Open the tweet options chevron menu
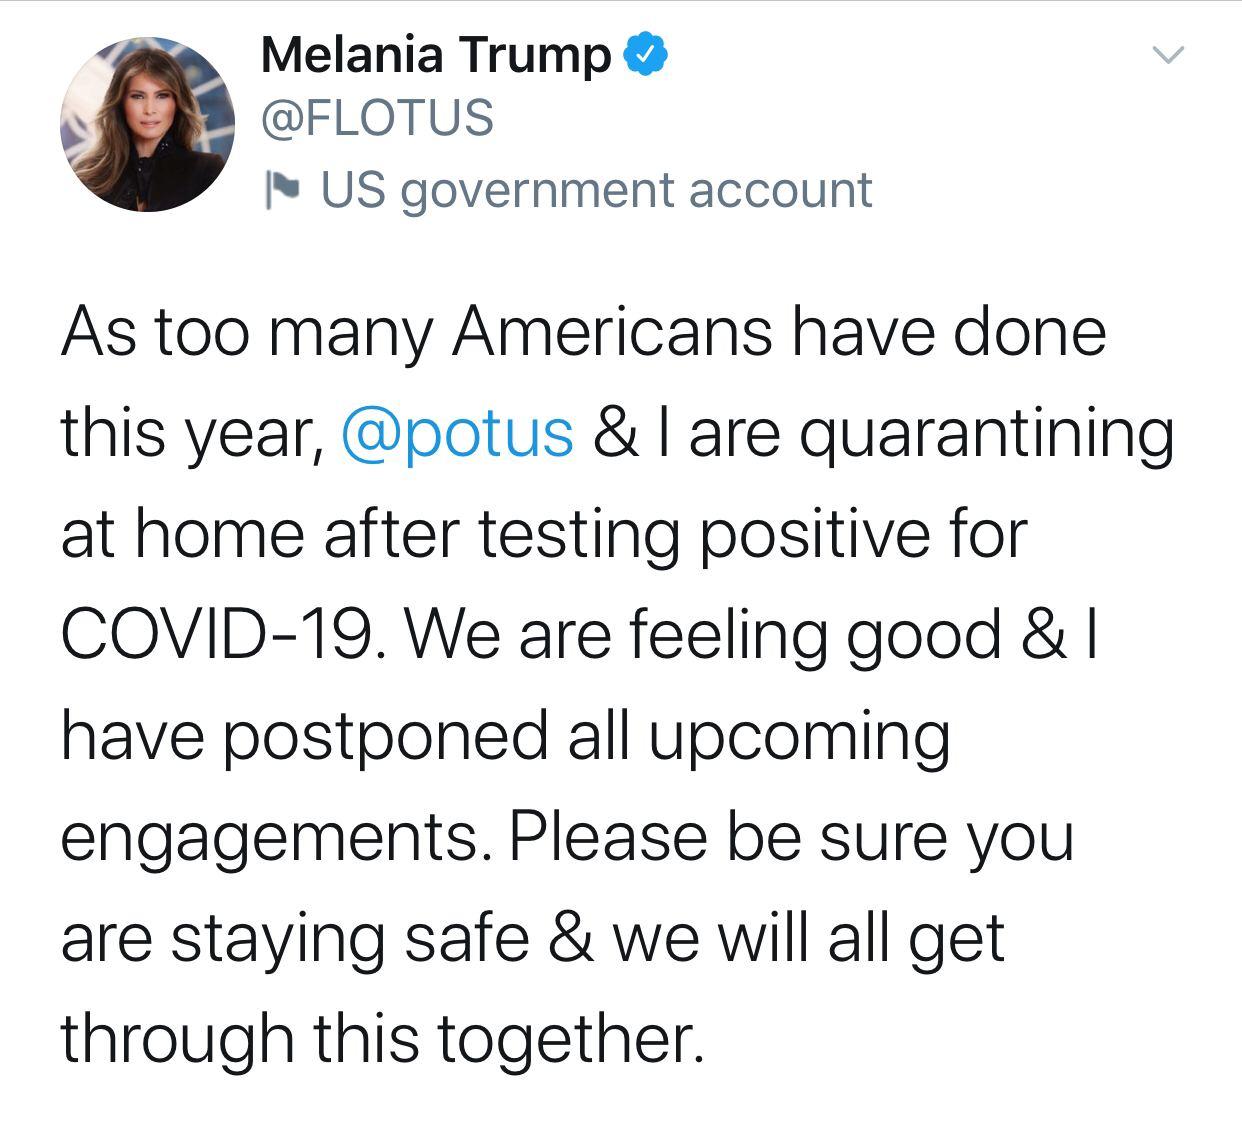1242x1136 pixels. 1168,54
